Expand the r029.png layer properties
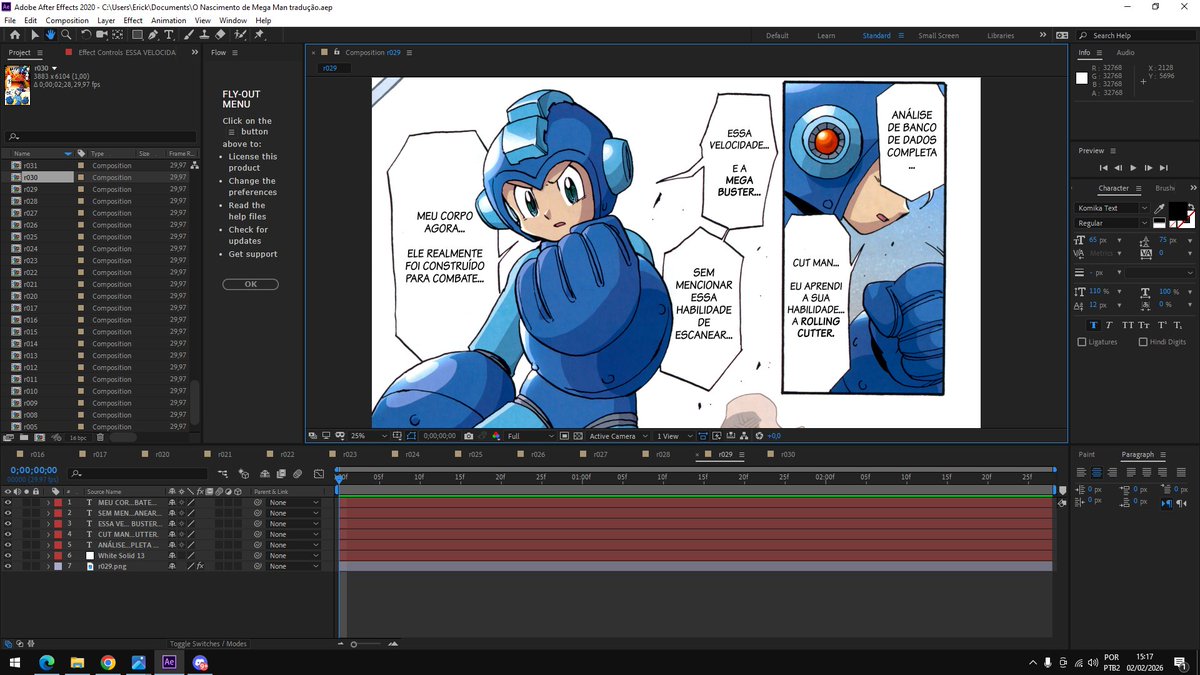Image resolution: width=1200 pixels, height=675 pixels. click(48, 566)
